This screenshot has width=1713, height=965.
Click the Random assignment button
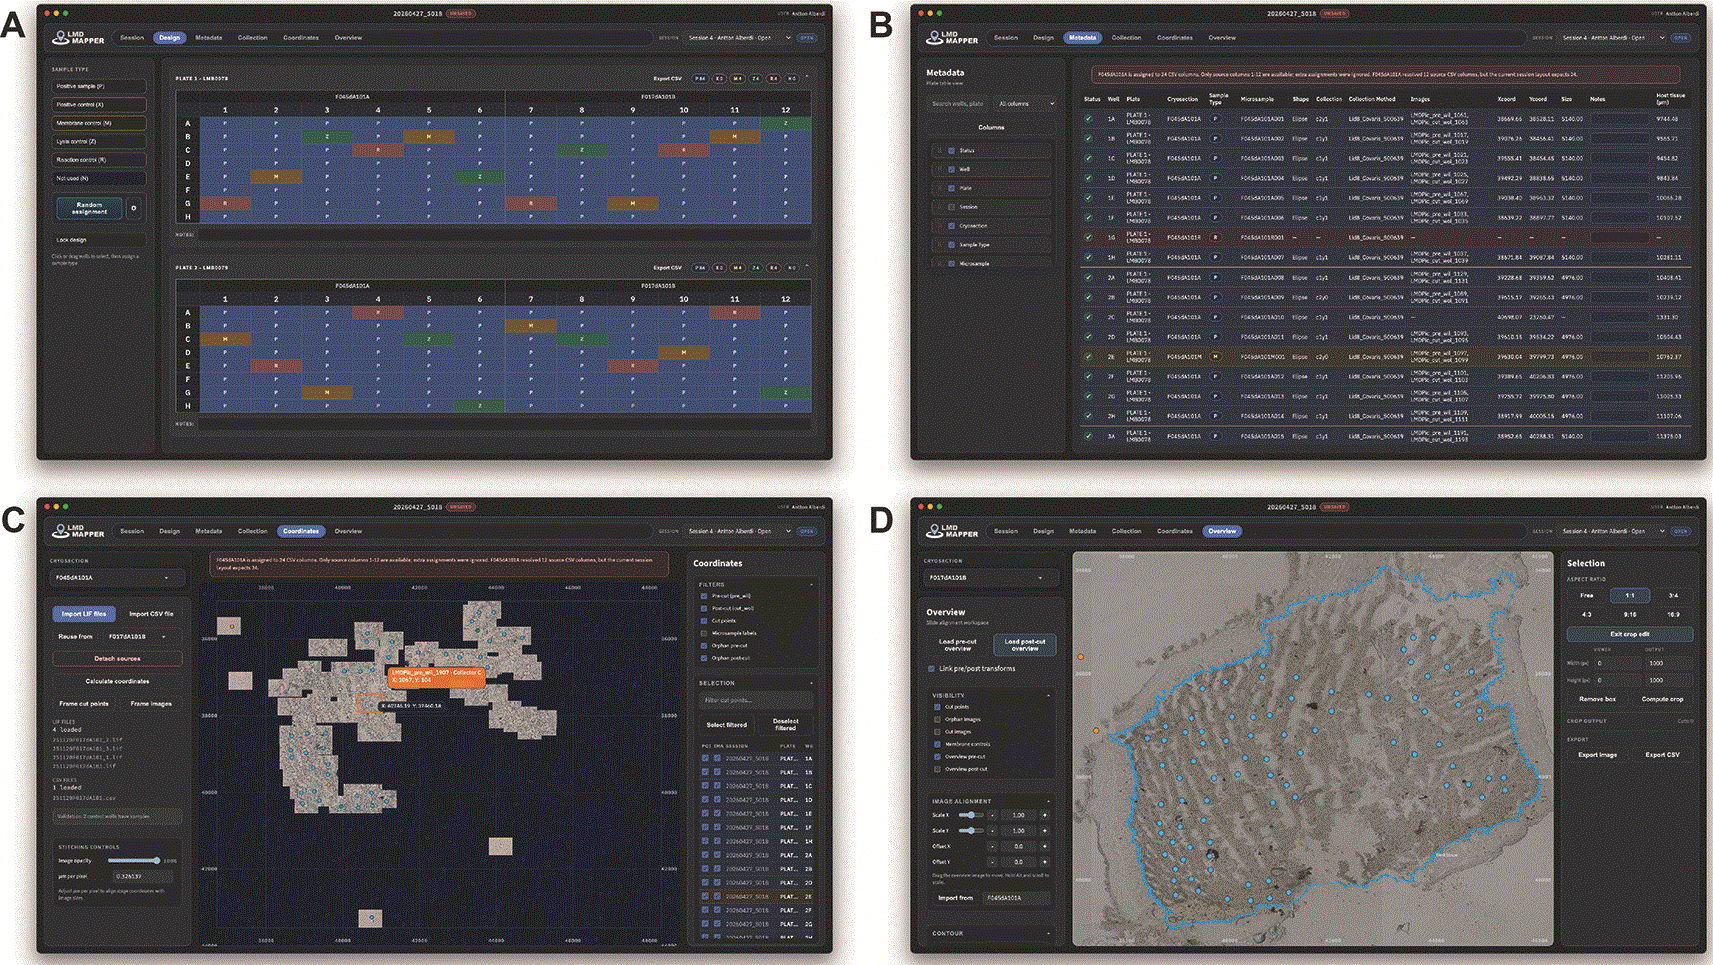pos(89,208)
